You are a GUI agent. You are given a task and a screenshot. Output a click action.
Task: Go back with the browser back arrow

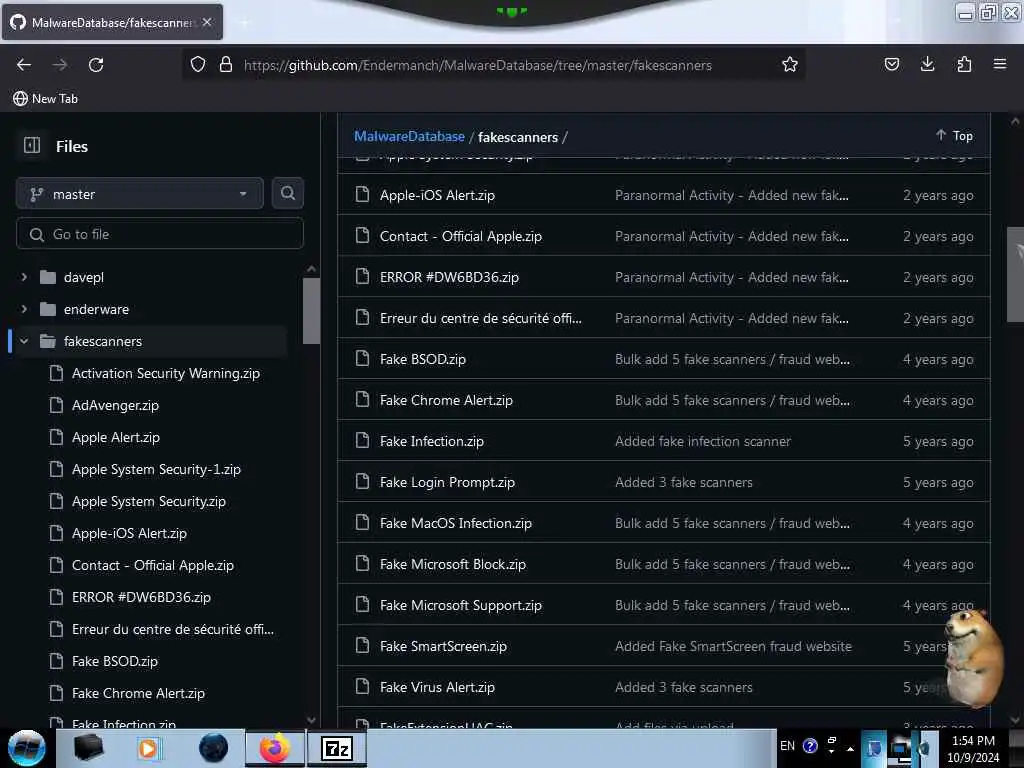(x=24, y=65)
